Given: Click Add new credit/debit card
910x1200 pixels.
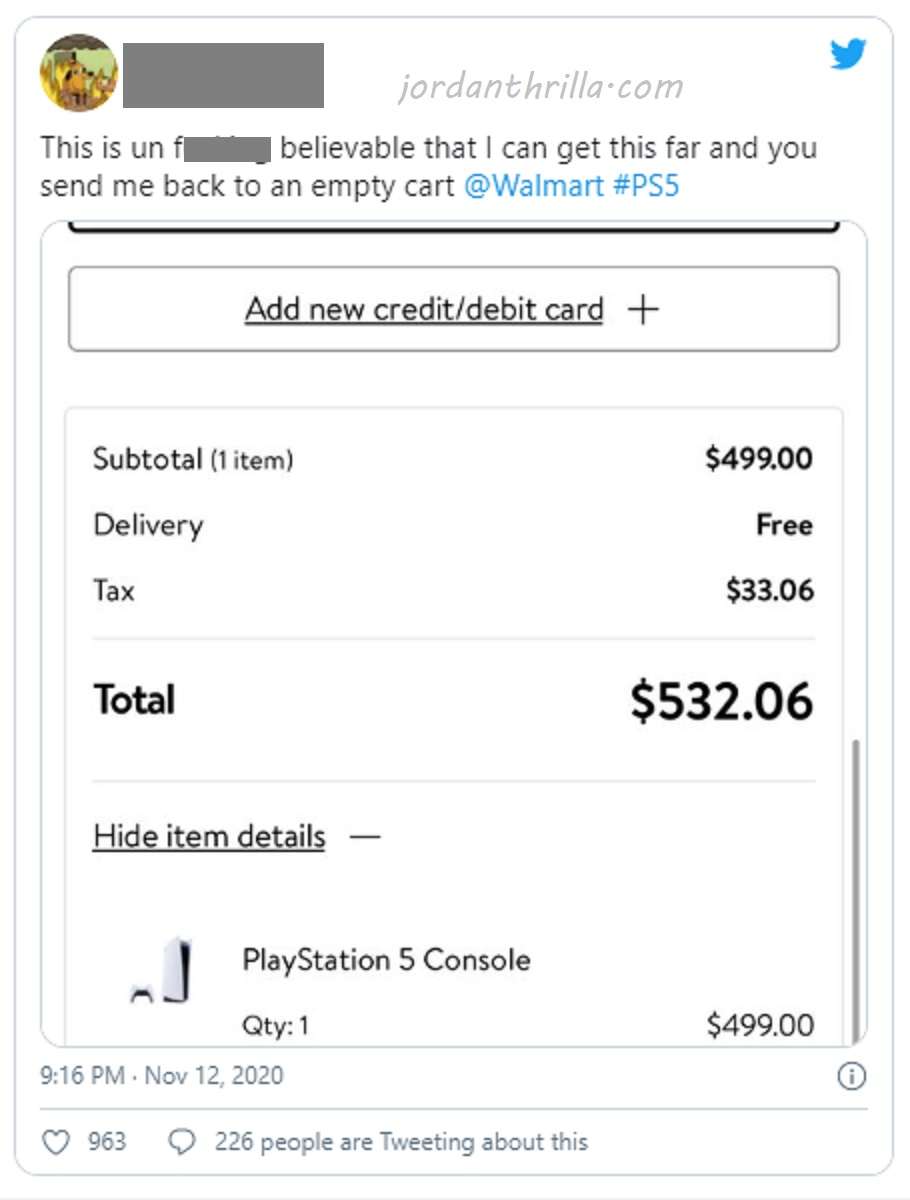Looking at the screenshot, I should [x=424, y=310].
